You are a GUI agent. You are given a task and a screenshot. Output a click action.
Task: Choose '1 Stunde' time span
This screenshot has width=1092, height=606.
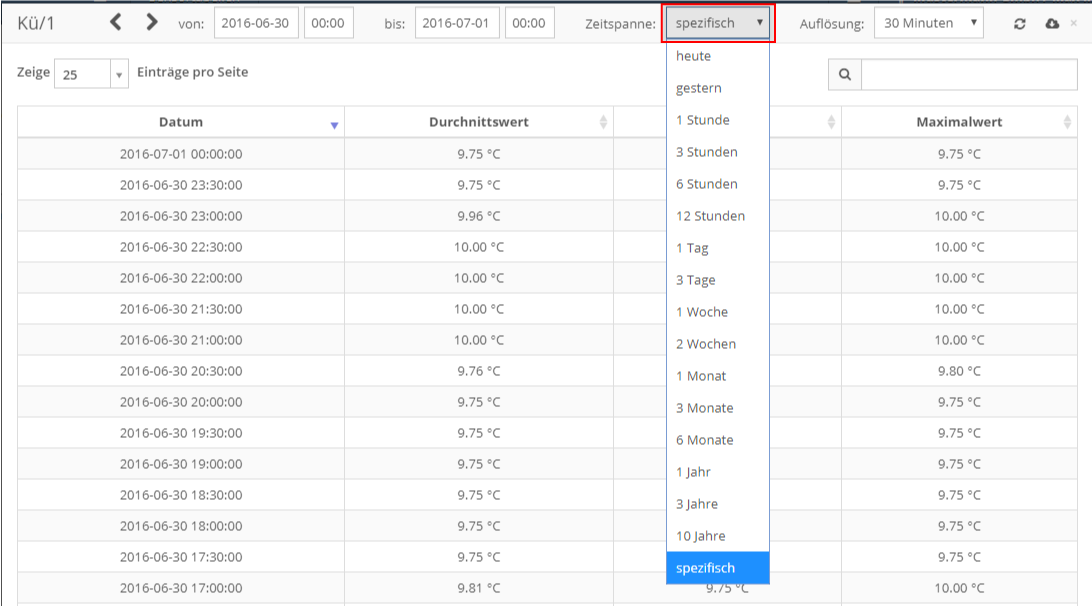[x=718, y=120]
